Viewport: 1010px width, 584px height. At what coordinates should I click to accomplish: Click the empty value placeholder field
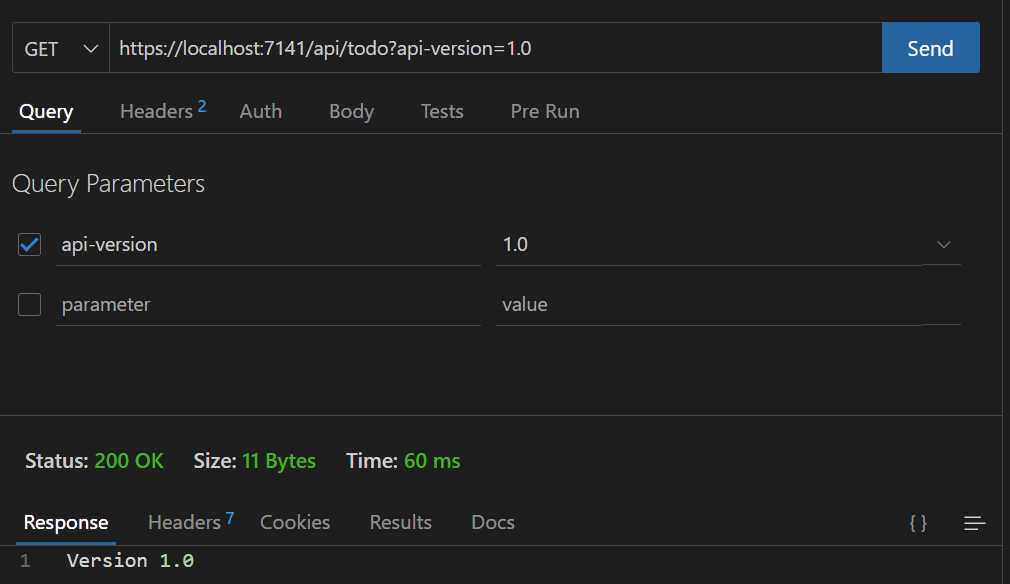[709, 305]
